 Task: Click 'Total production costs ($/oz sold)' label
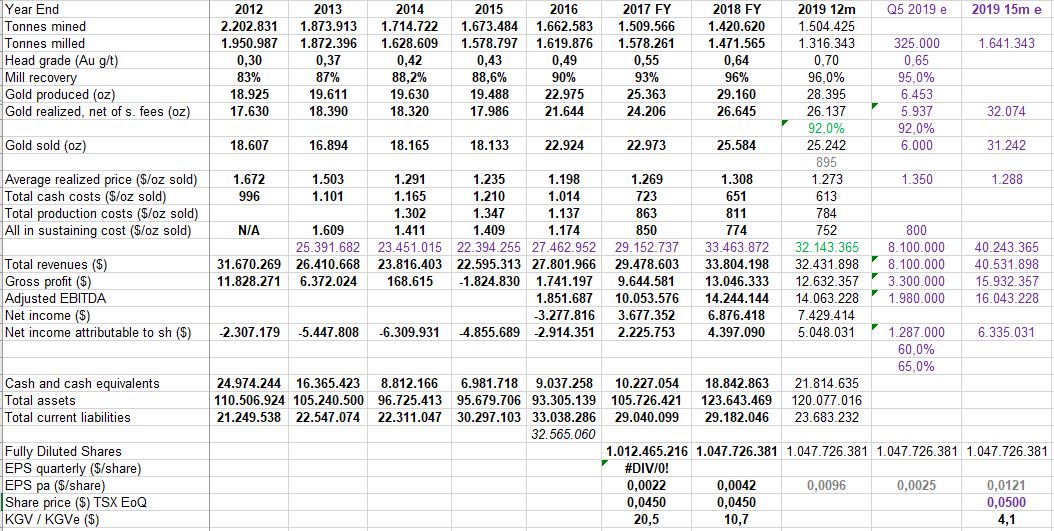(101, 214)
